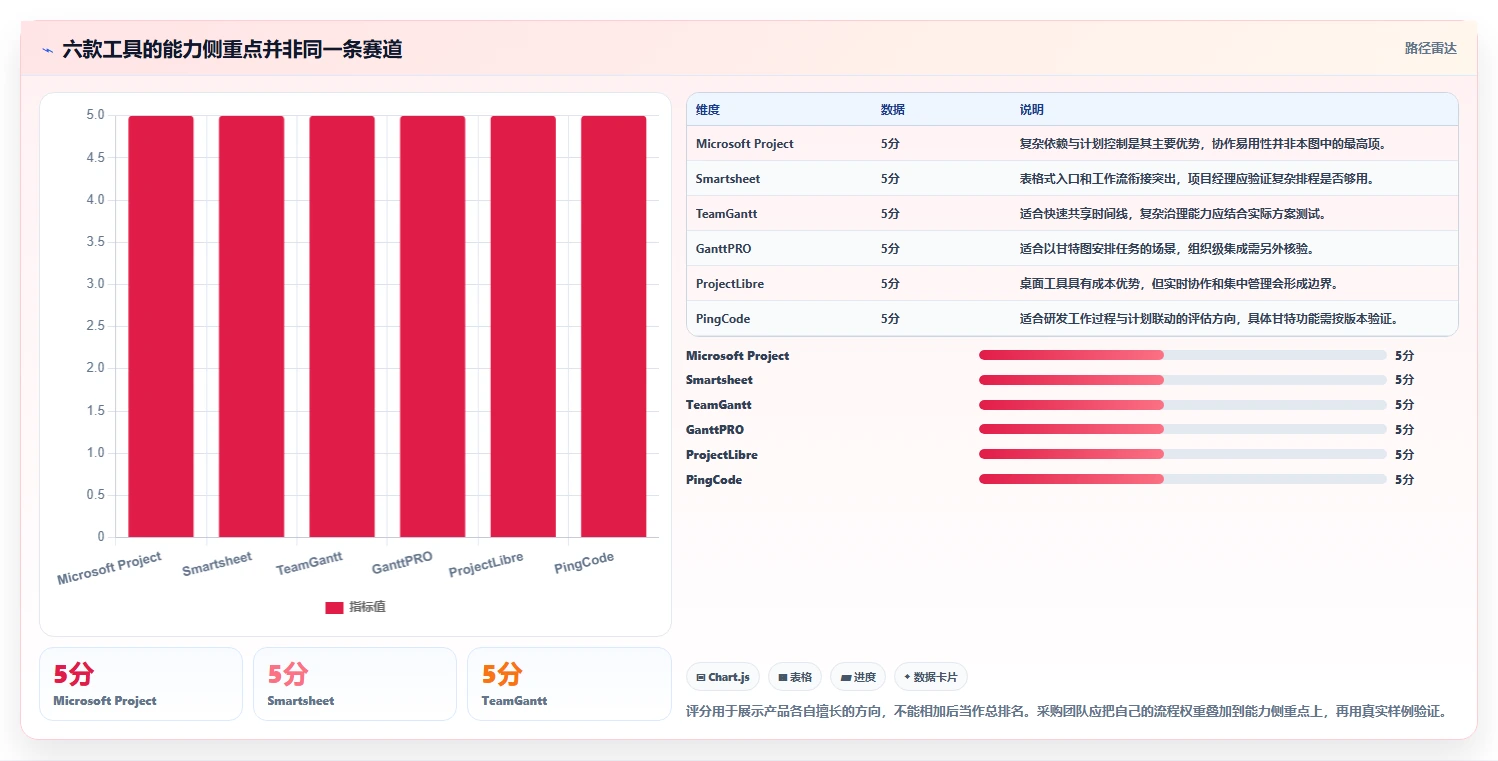Click the TeamGantt progress bar
The width and height of the screenshot is (1498, 761).
click(x=1183, y=405)
